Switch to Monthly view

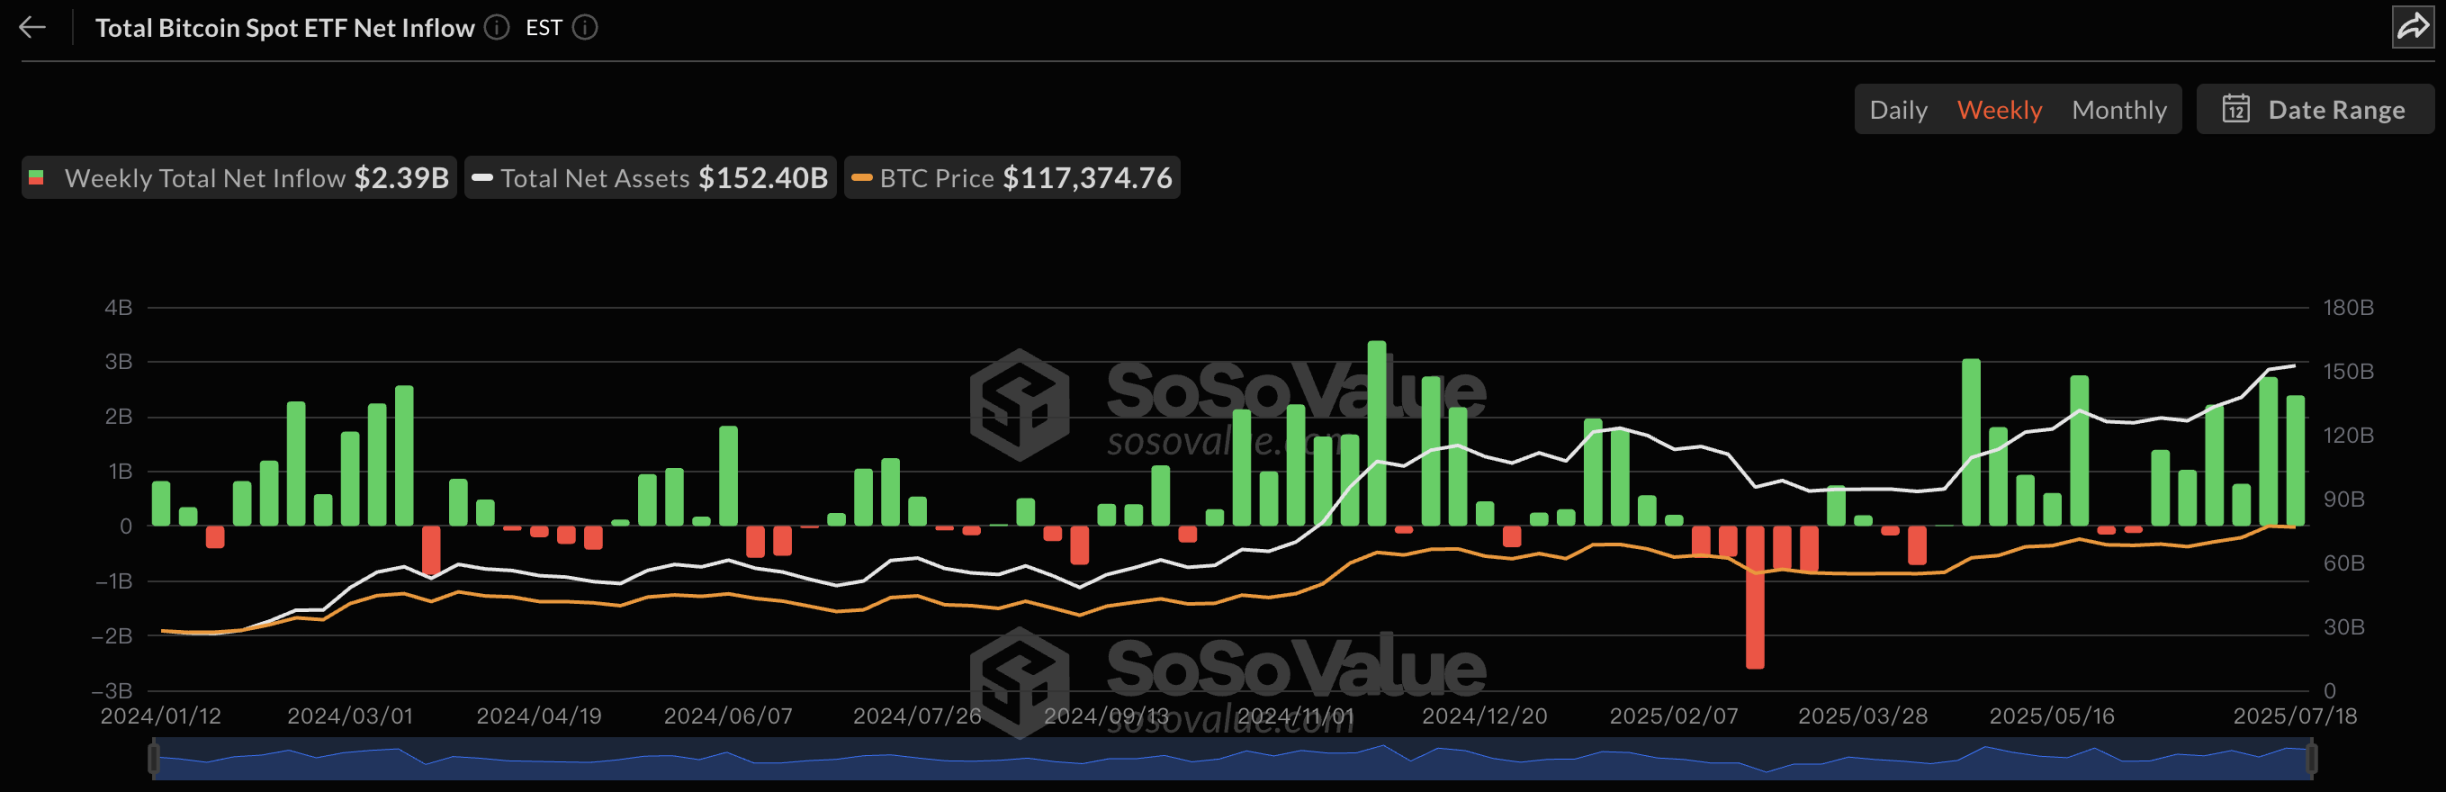pyautogui.click(x=2119, y=110)
